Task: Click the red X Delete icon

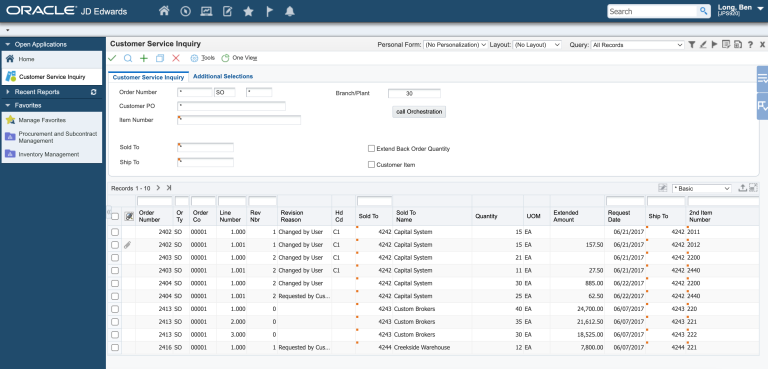Action: pyautogui.click(x=176, y=58)
